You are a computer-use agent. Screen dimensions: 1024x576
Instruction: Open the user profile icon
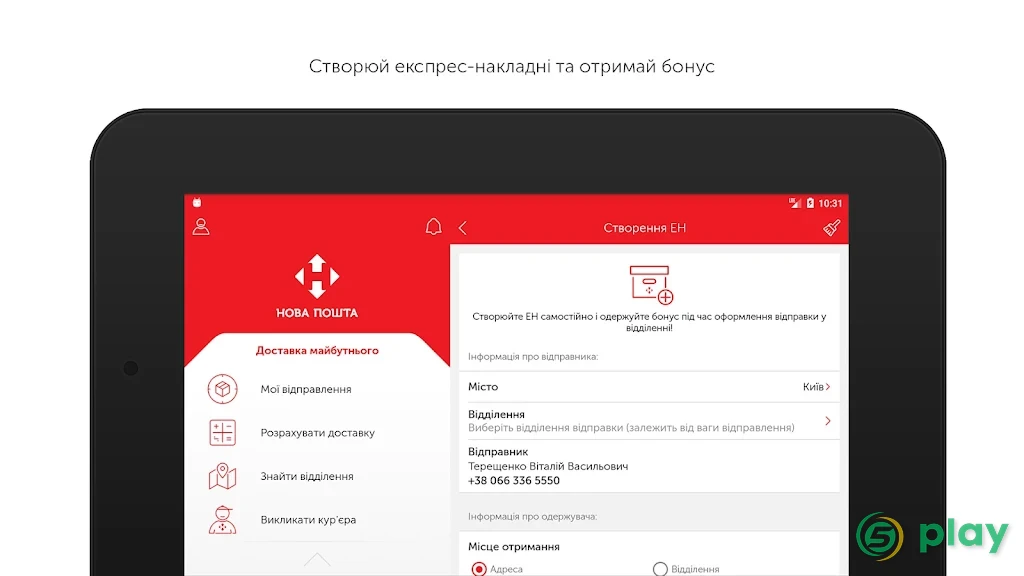pos(201,227)
